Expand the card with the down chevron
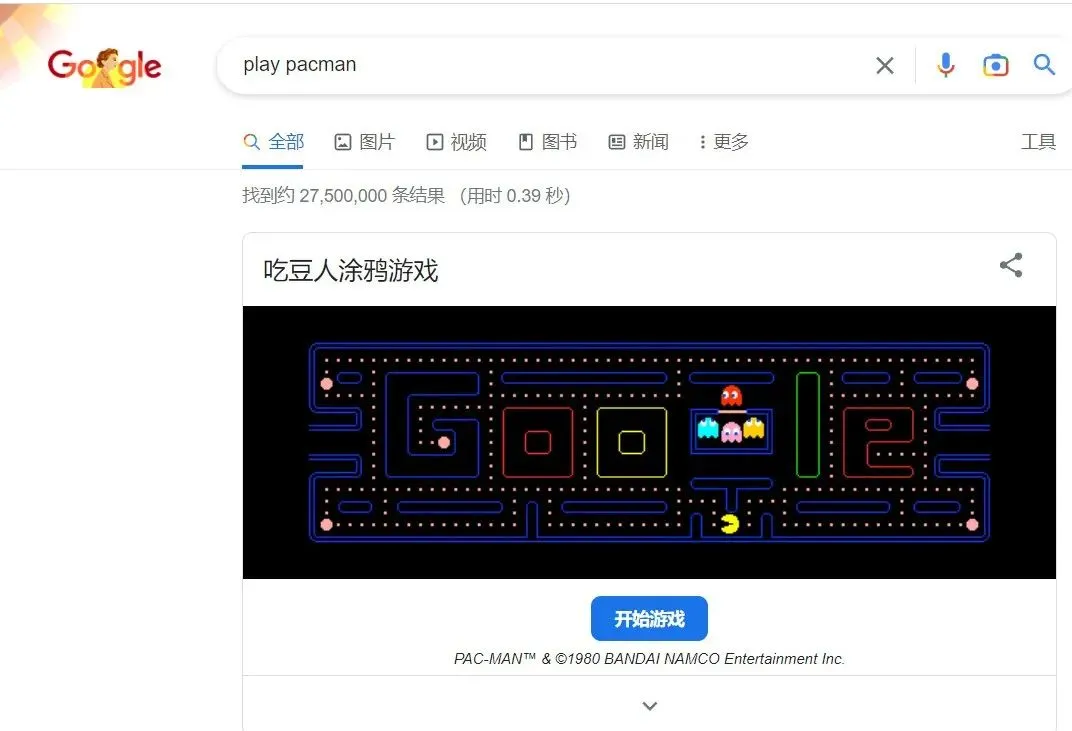The width and height of the screenshot is (1072, 731). (x=649, y=706)
